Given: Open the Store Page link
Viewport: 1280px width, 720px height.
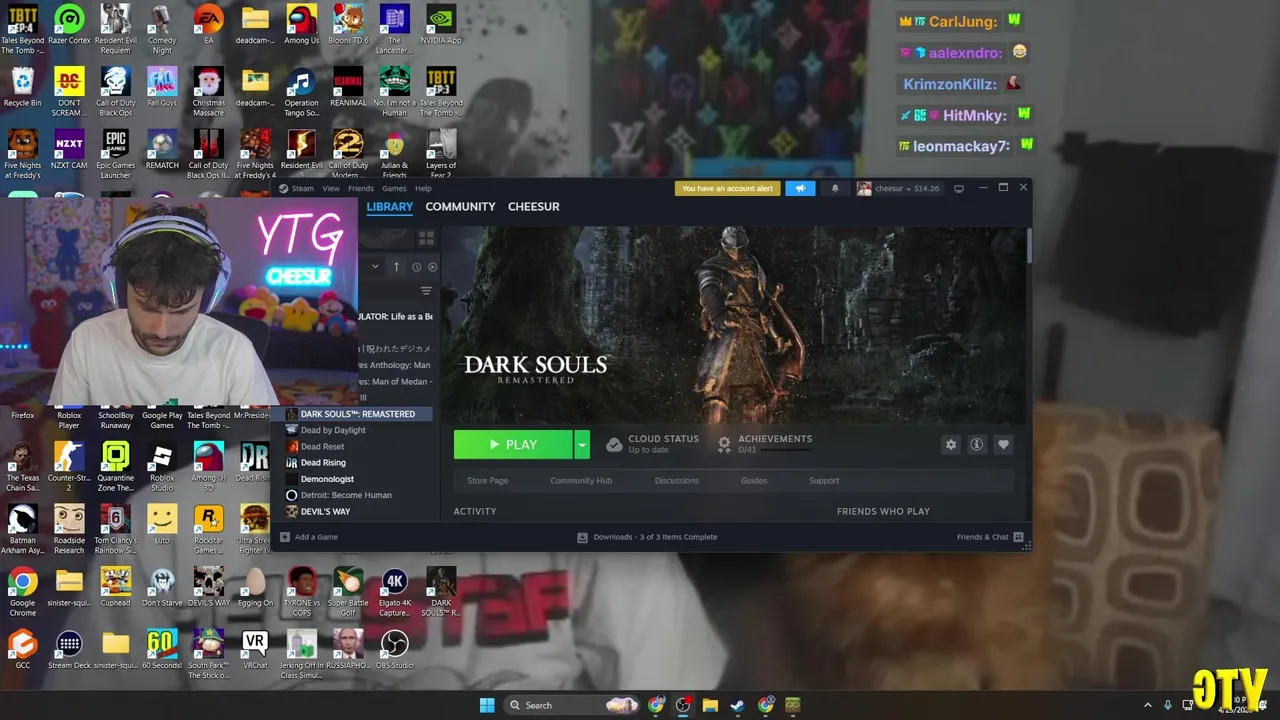Looking at the screenshot, I should click(x=488, y=481).
